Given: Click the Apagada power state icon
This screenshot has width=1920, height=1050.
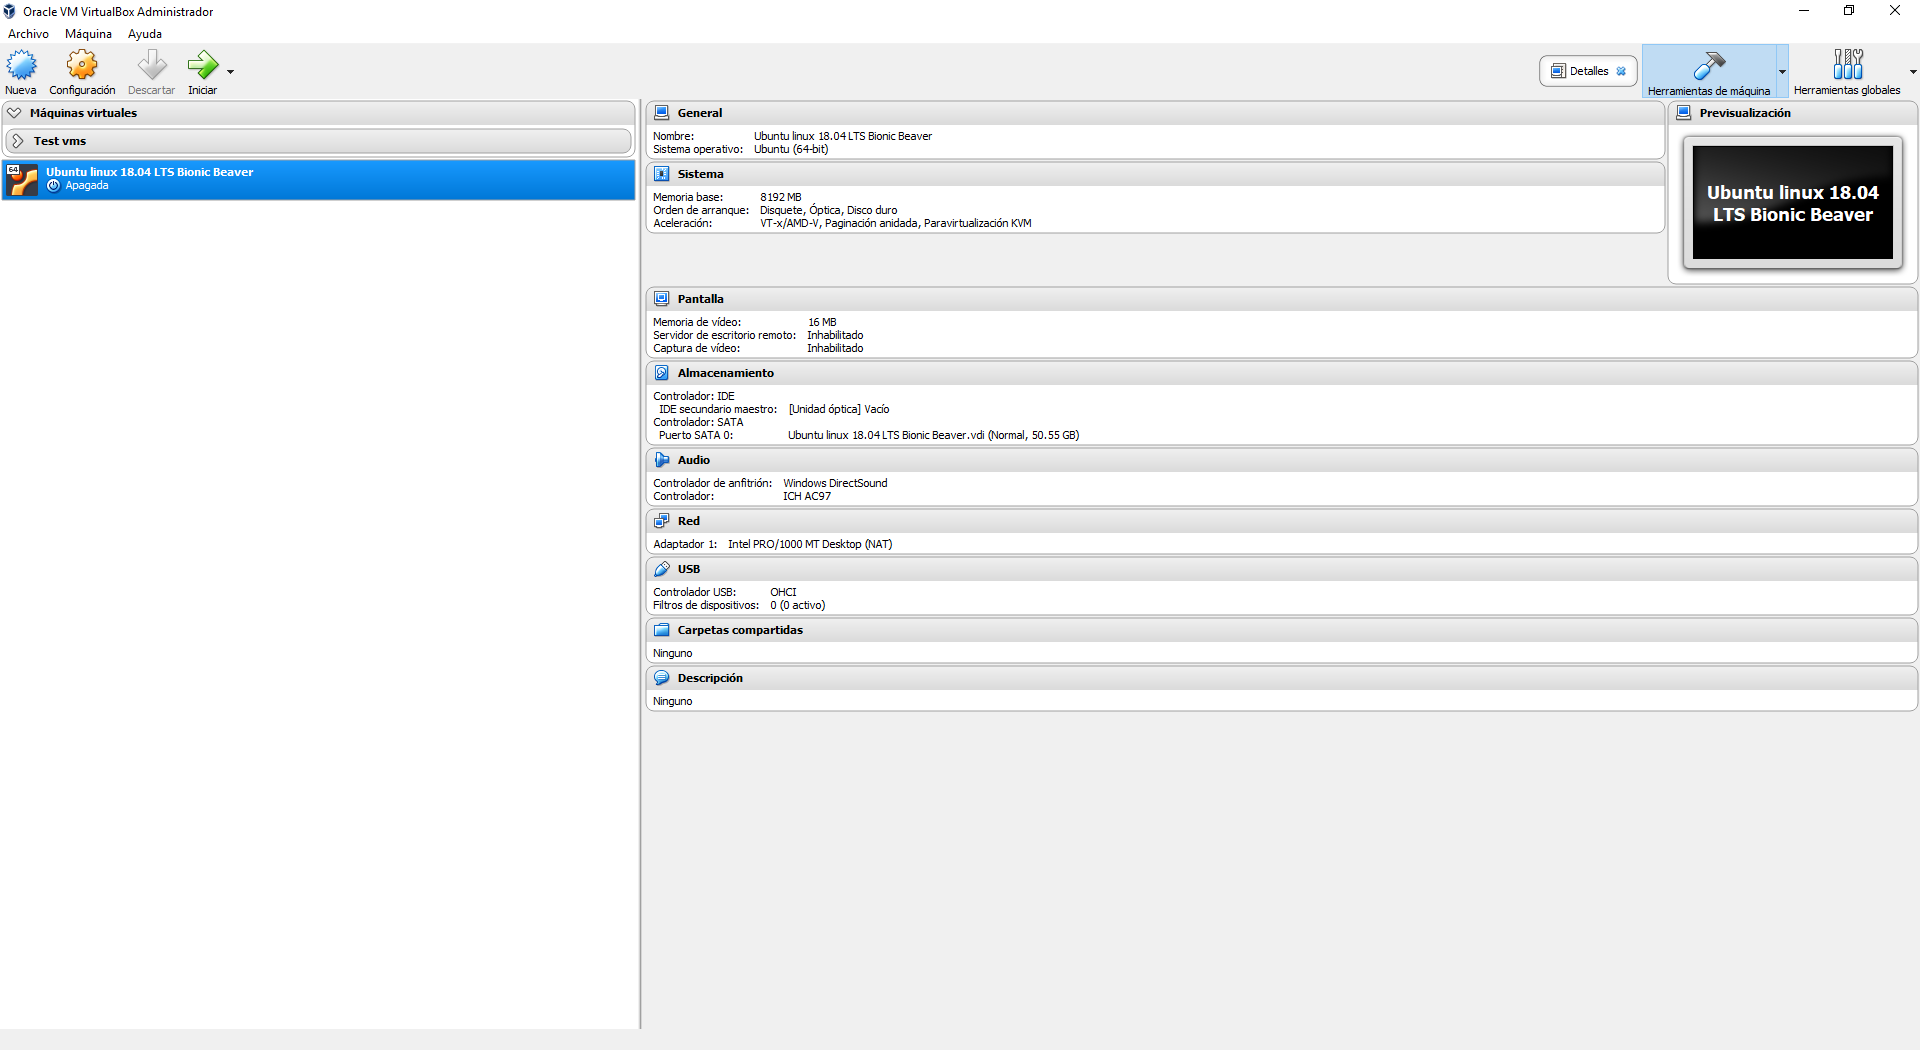Looking at the screenshot, I should (x=54, y=186).
